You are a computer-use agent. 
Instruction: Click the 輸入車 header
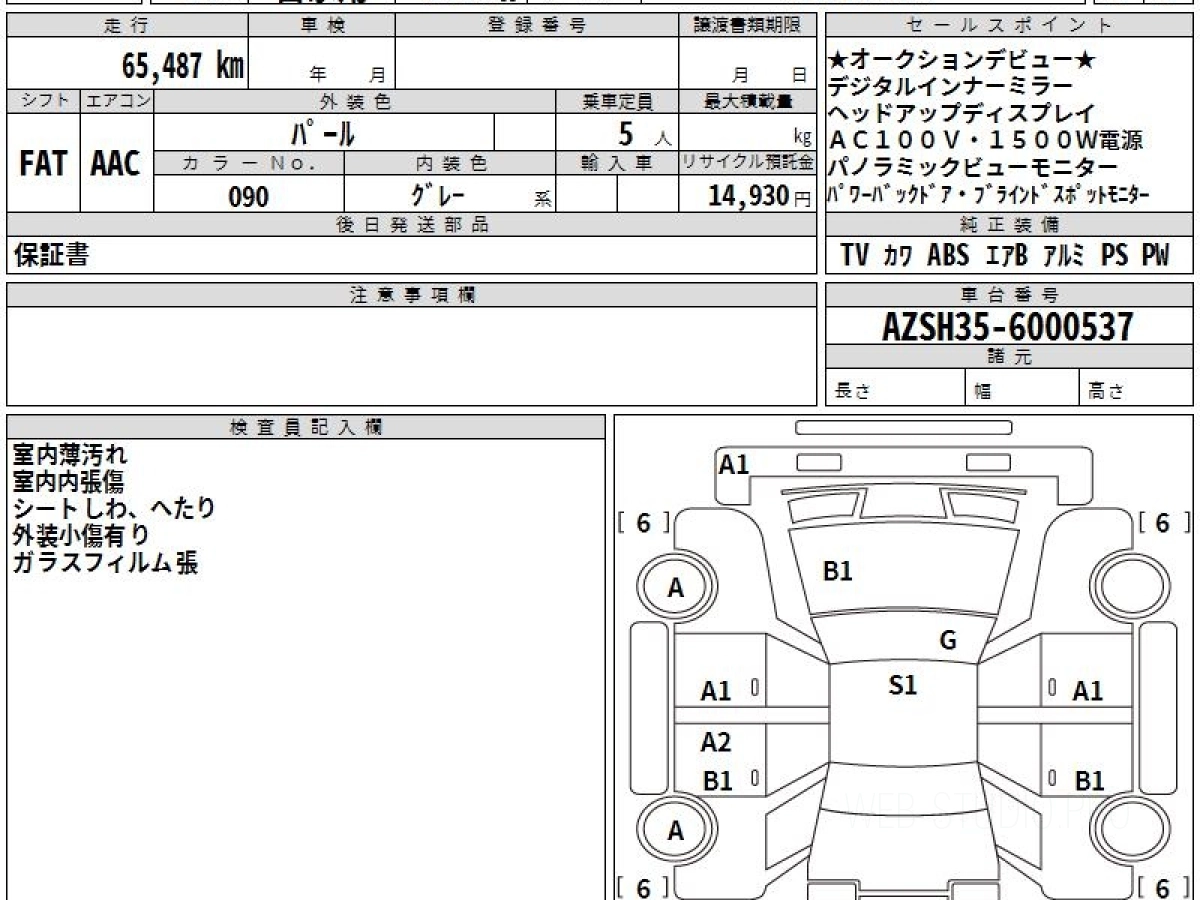[617, 162]
